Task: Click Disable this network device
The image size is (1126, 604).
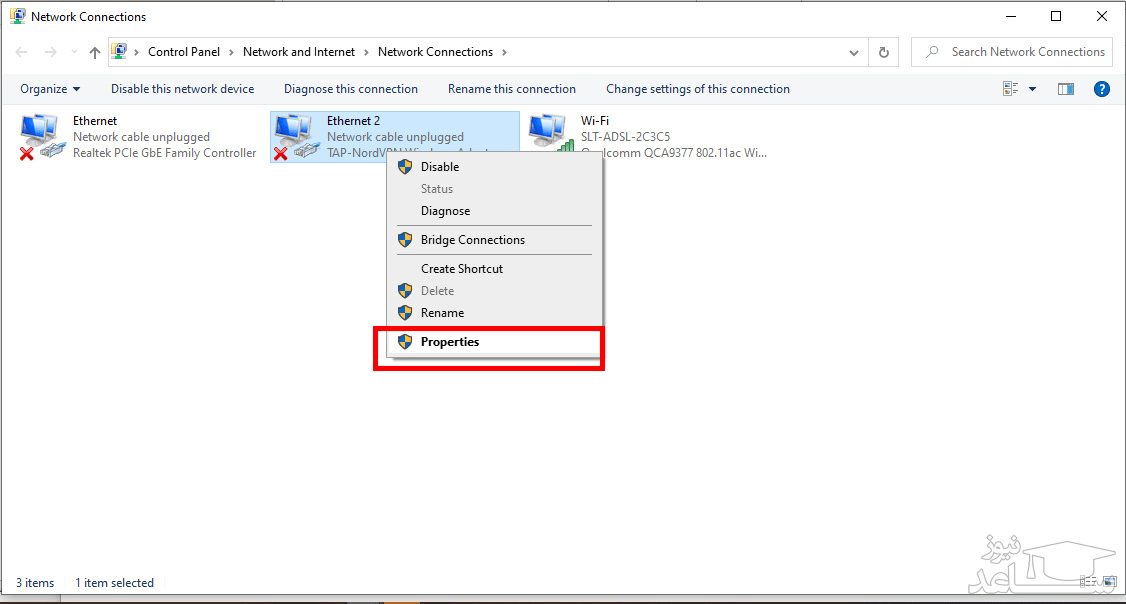Action: point(182,89)
